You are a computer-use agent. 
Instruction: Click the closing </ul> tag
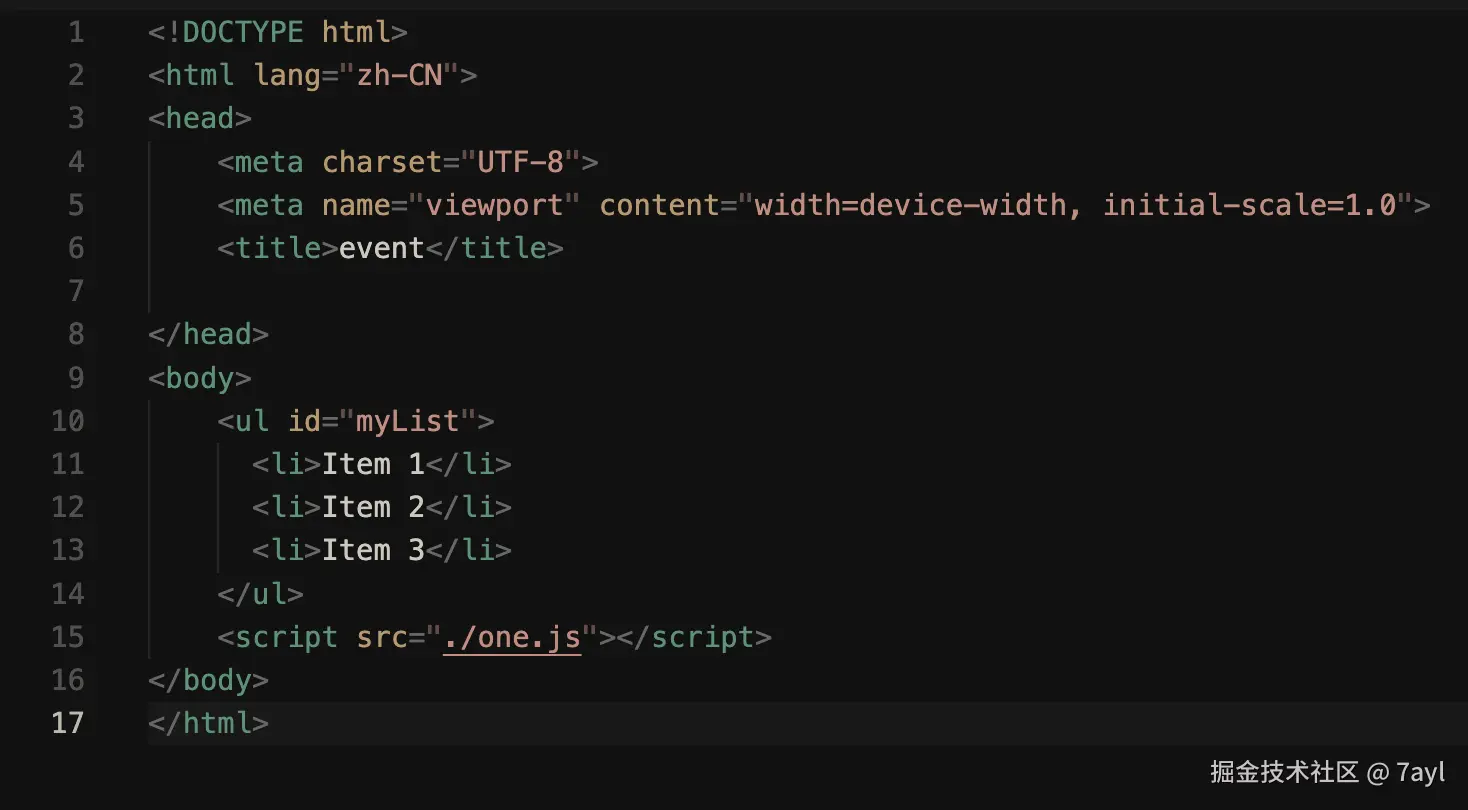click(x=260, y=594)
